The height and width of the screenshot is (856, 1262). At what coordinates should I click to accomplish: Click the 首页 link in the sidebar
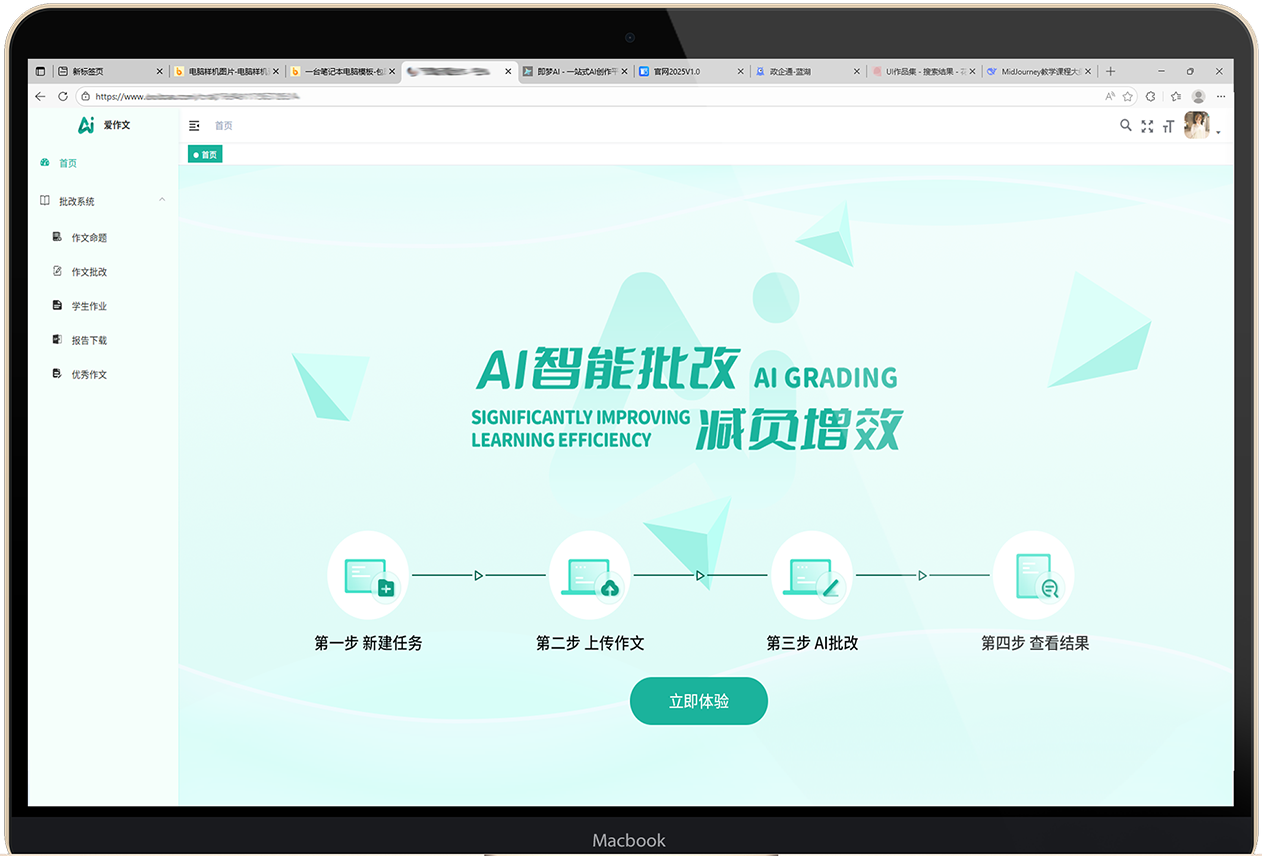coord(67,163)
